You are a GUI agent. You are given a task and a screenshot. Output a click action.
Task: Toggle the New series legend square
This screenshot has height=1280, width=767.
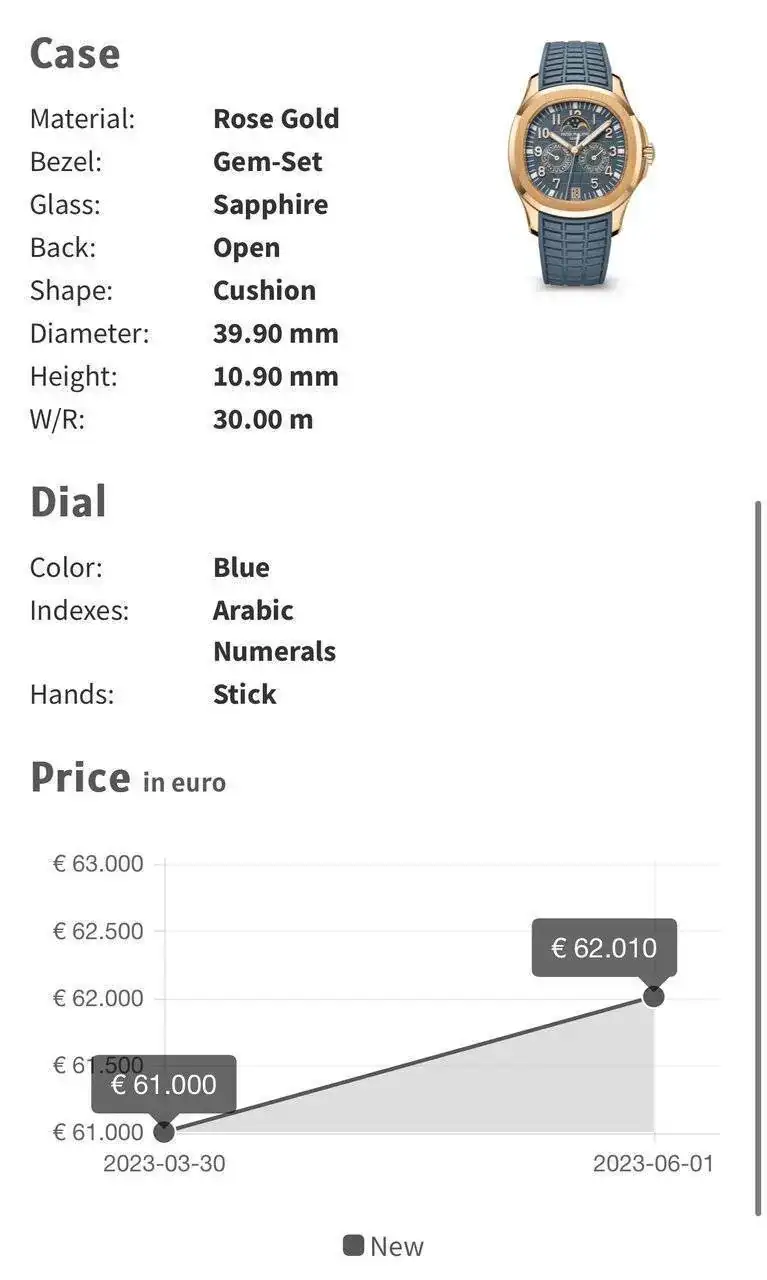353,1245
